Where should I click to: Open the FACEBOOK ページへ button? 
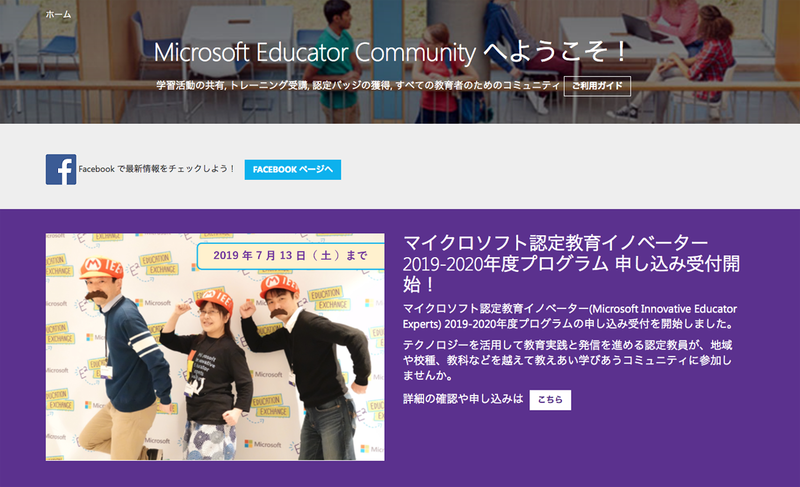(293, 170)
